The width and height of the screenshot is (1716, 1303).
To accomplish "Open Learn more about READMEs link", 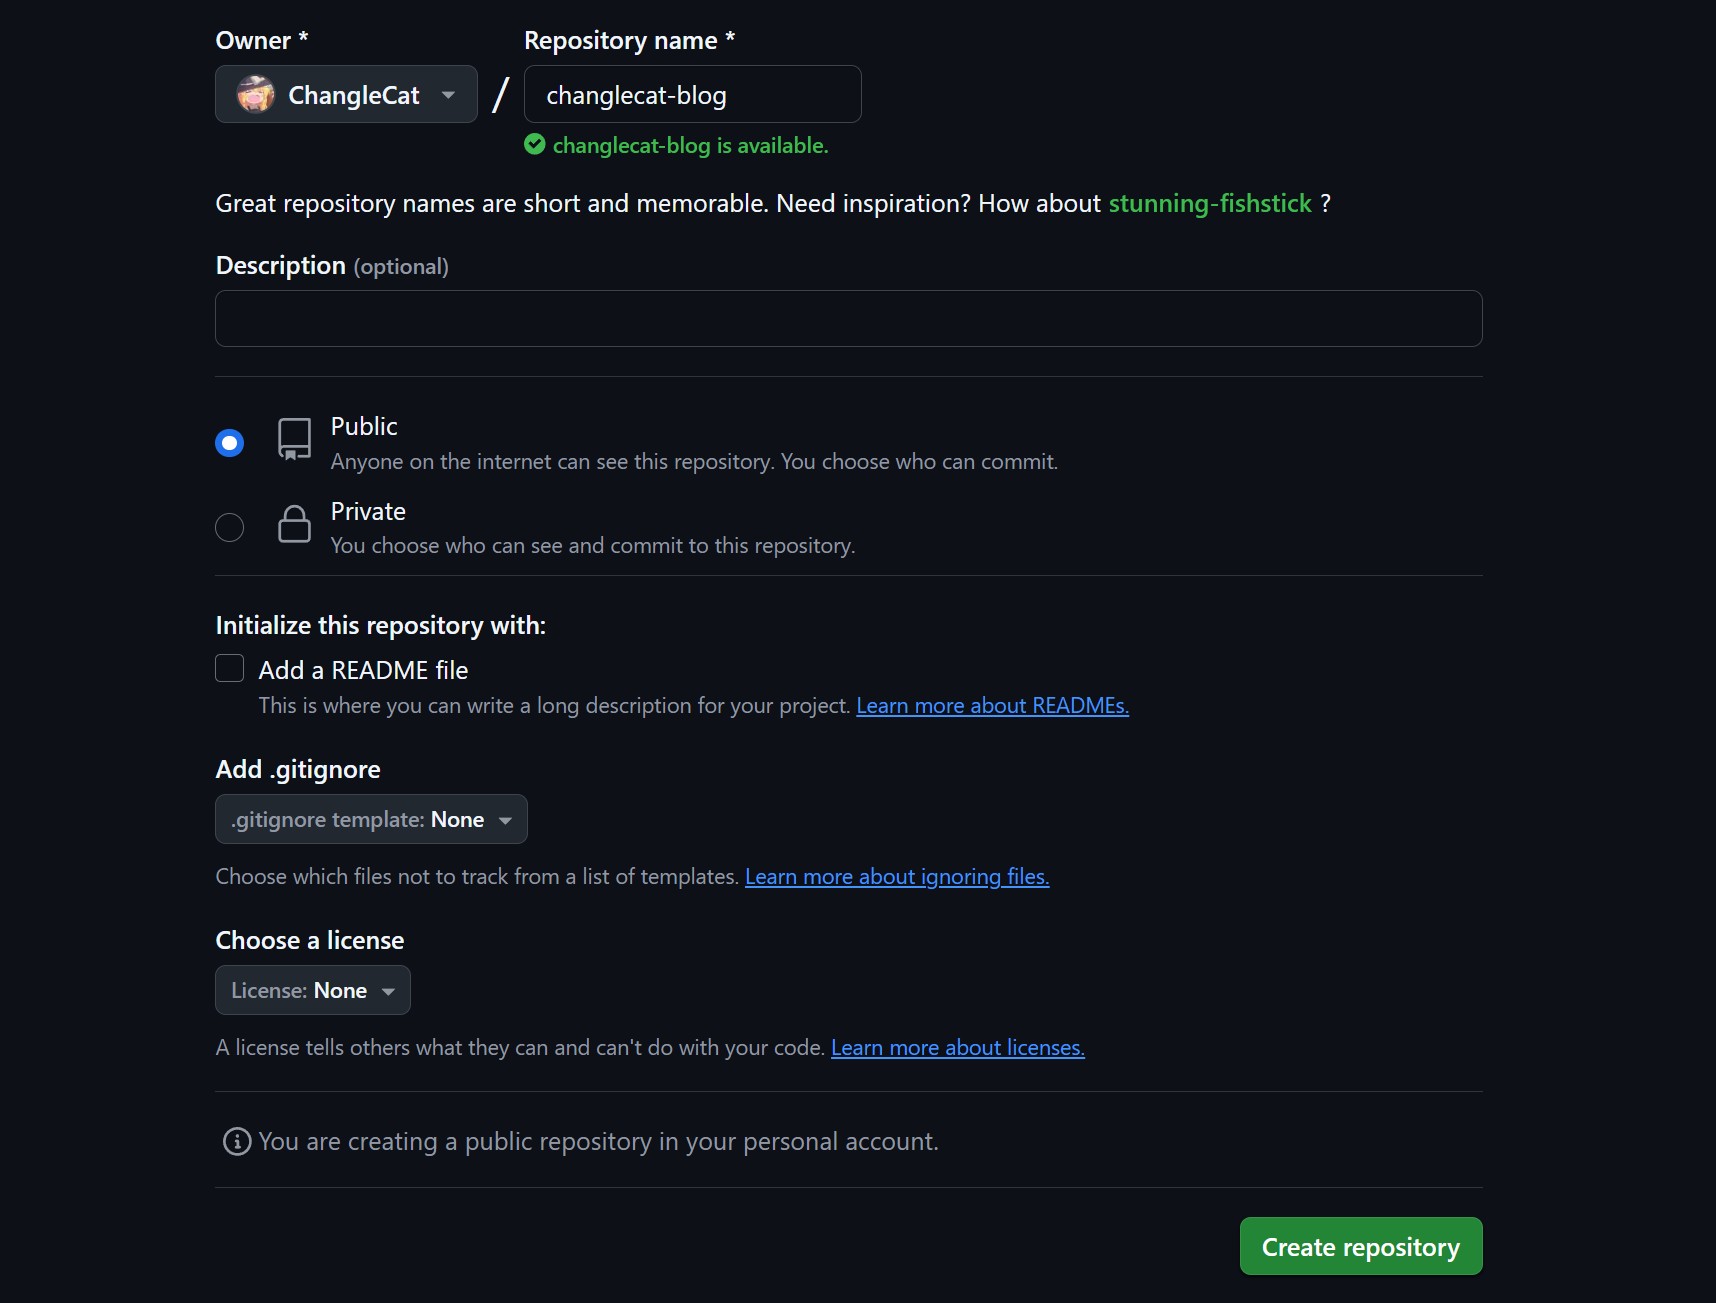I will pos(993,706).
